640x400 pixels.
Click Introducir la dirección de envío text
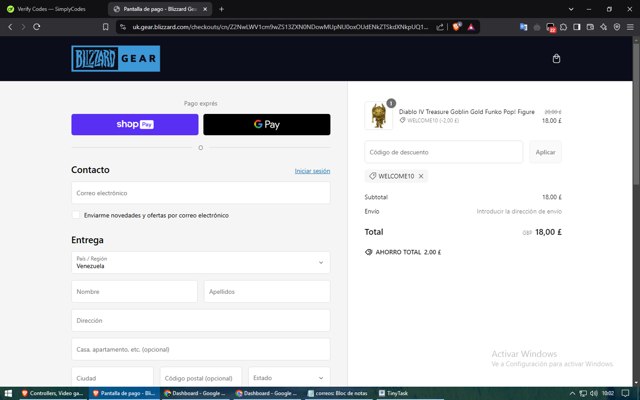[x=519, y=211]
